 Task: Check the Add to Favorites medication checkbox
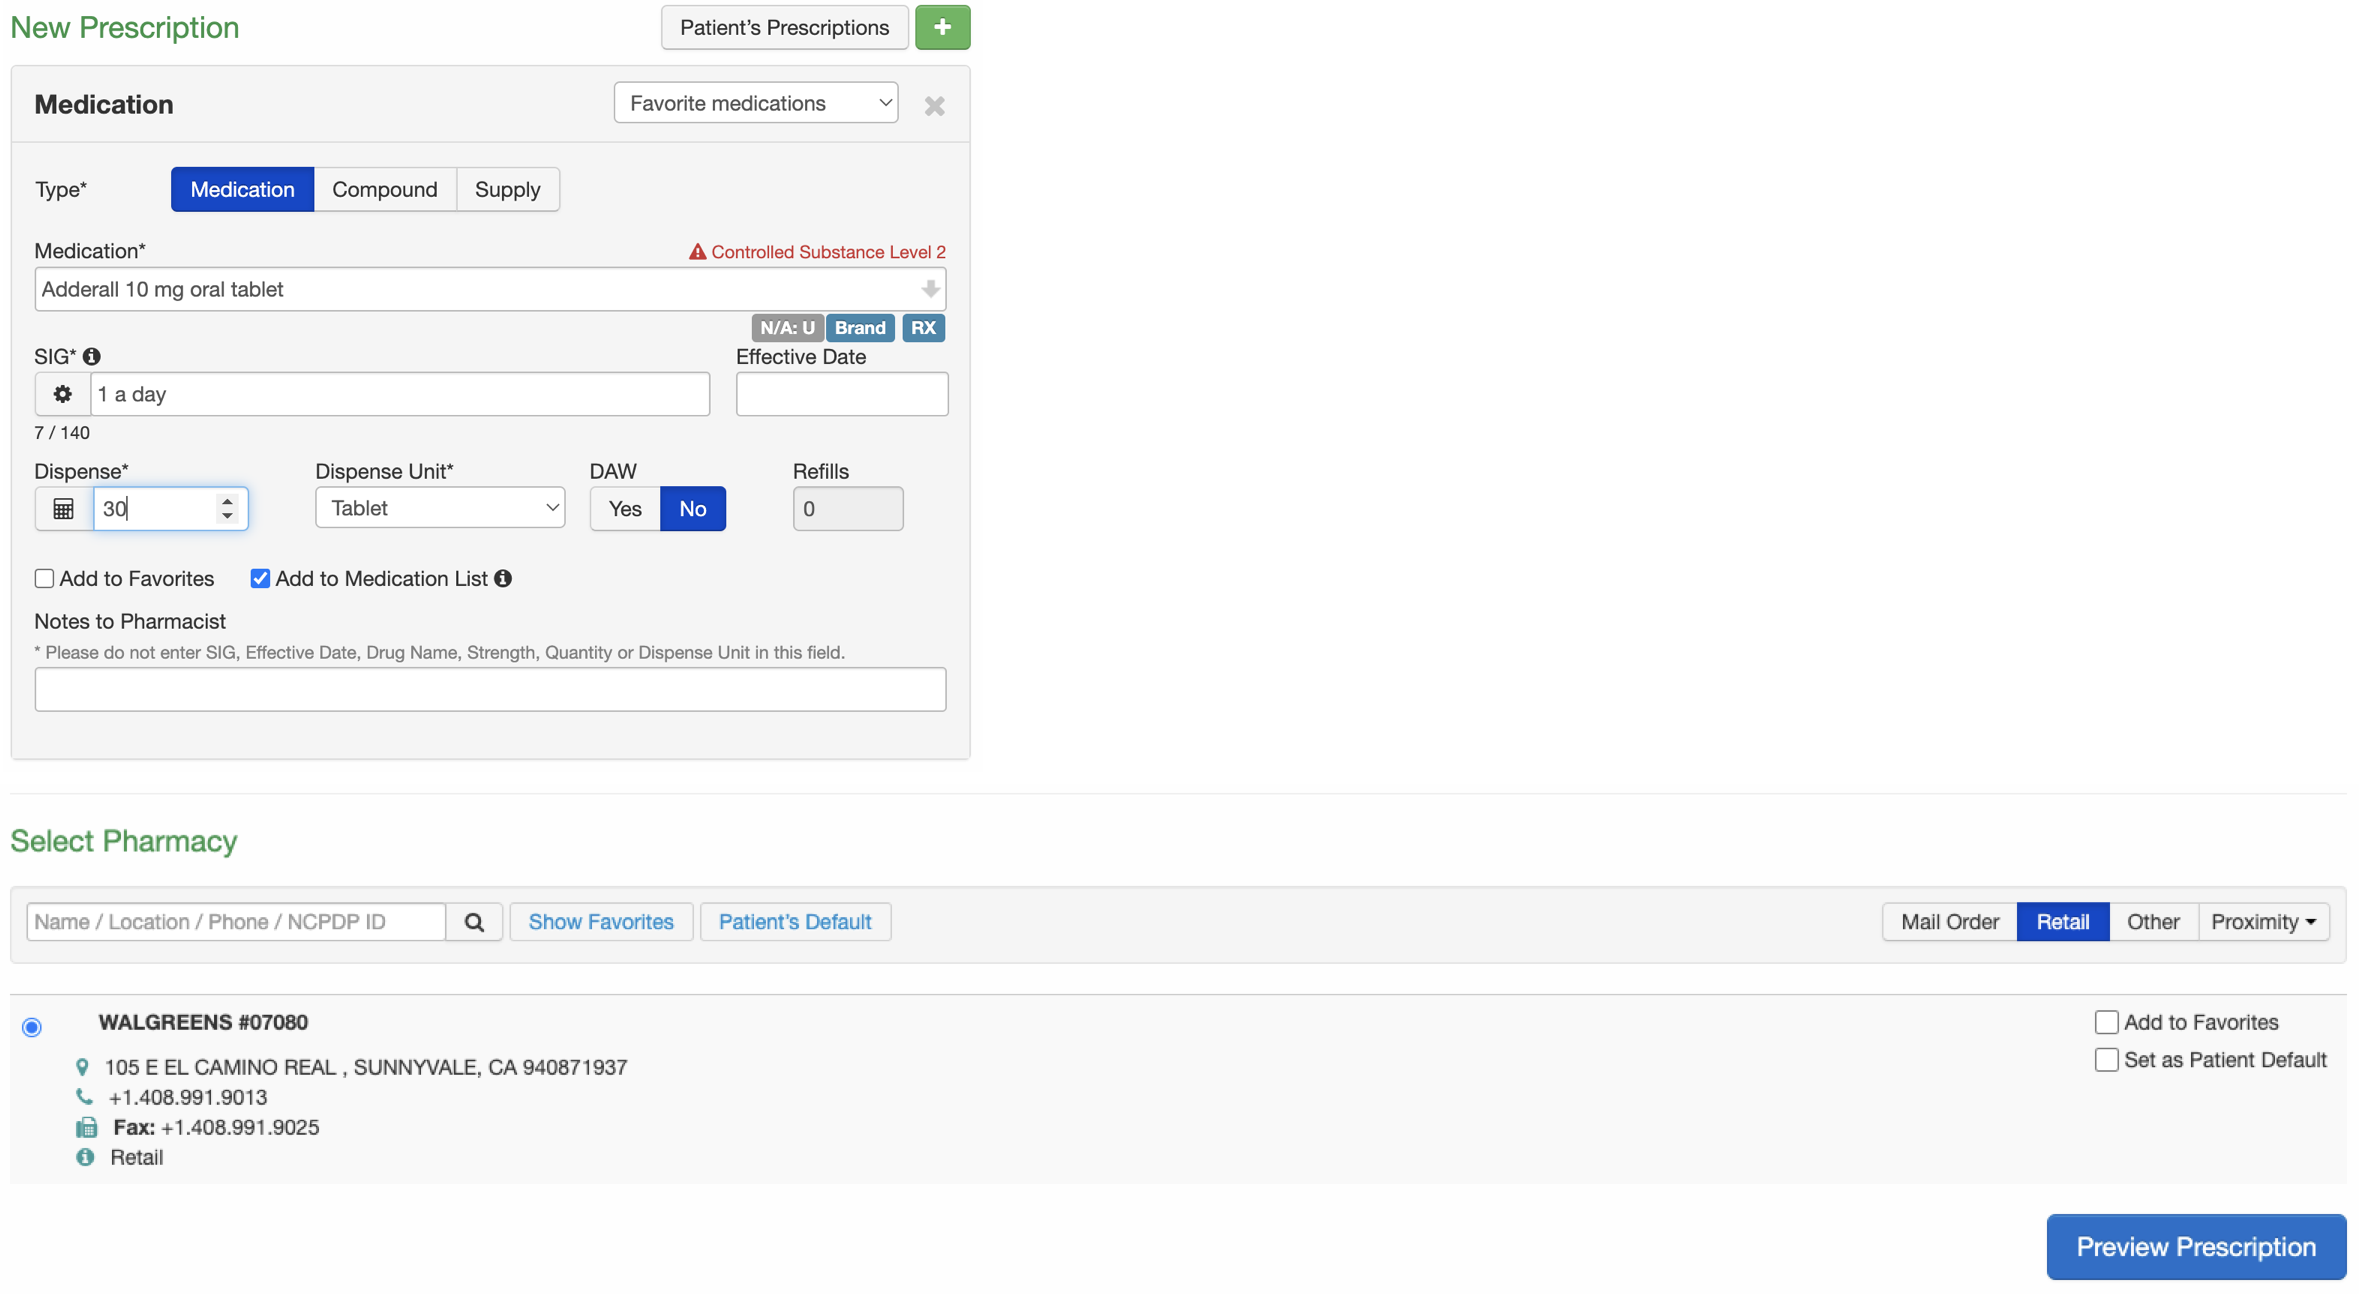click(44, 579)
